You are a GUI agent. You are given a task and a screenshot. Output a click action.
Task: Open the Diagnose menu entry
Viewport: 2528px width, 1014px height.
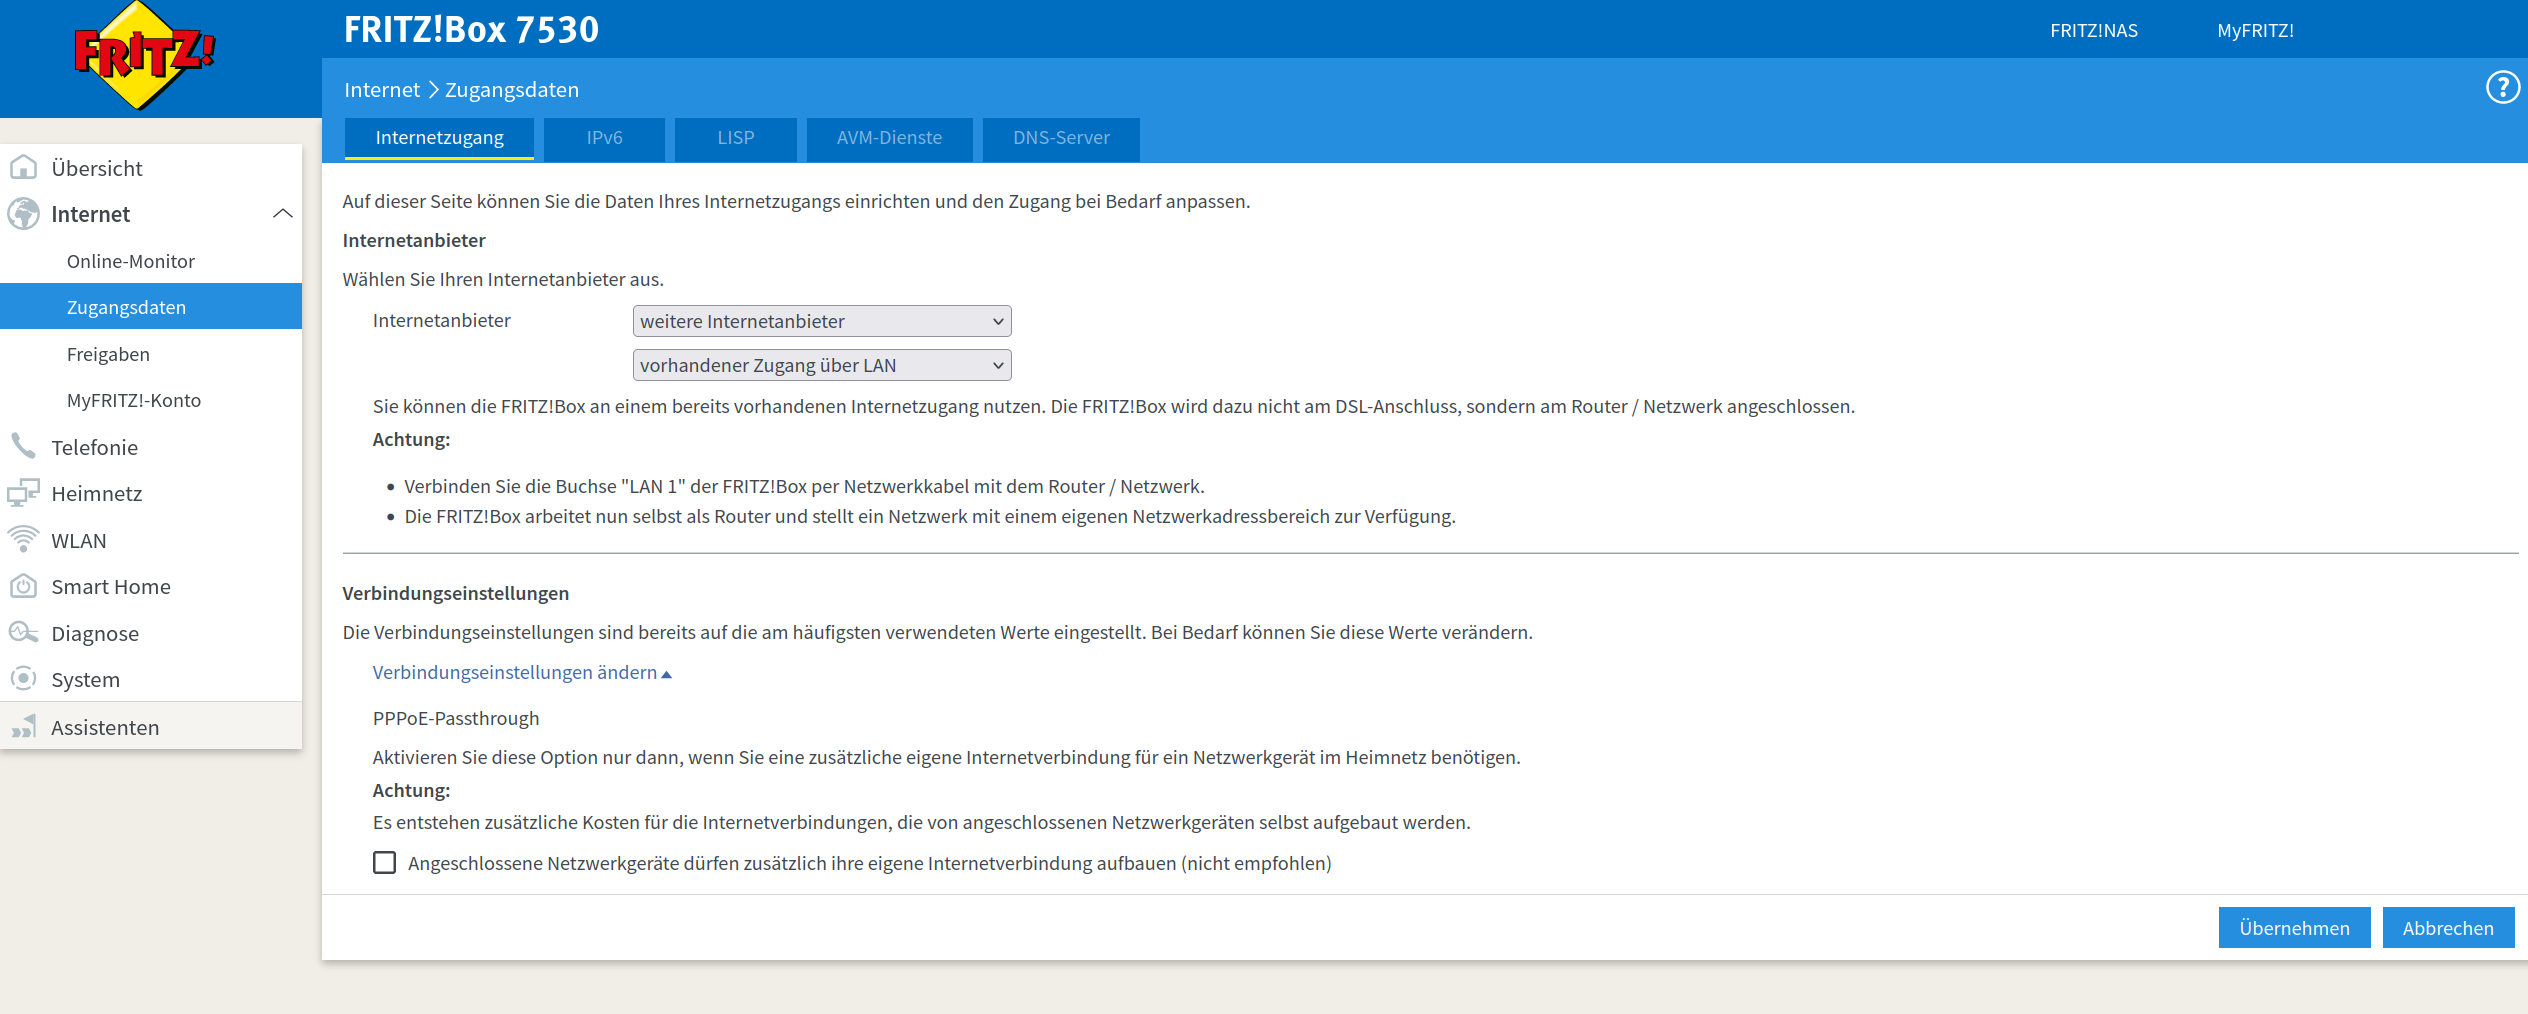pyautogui.click(x=151, y=633)
